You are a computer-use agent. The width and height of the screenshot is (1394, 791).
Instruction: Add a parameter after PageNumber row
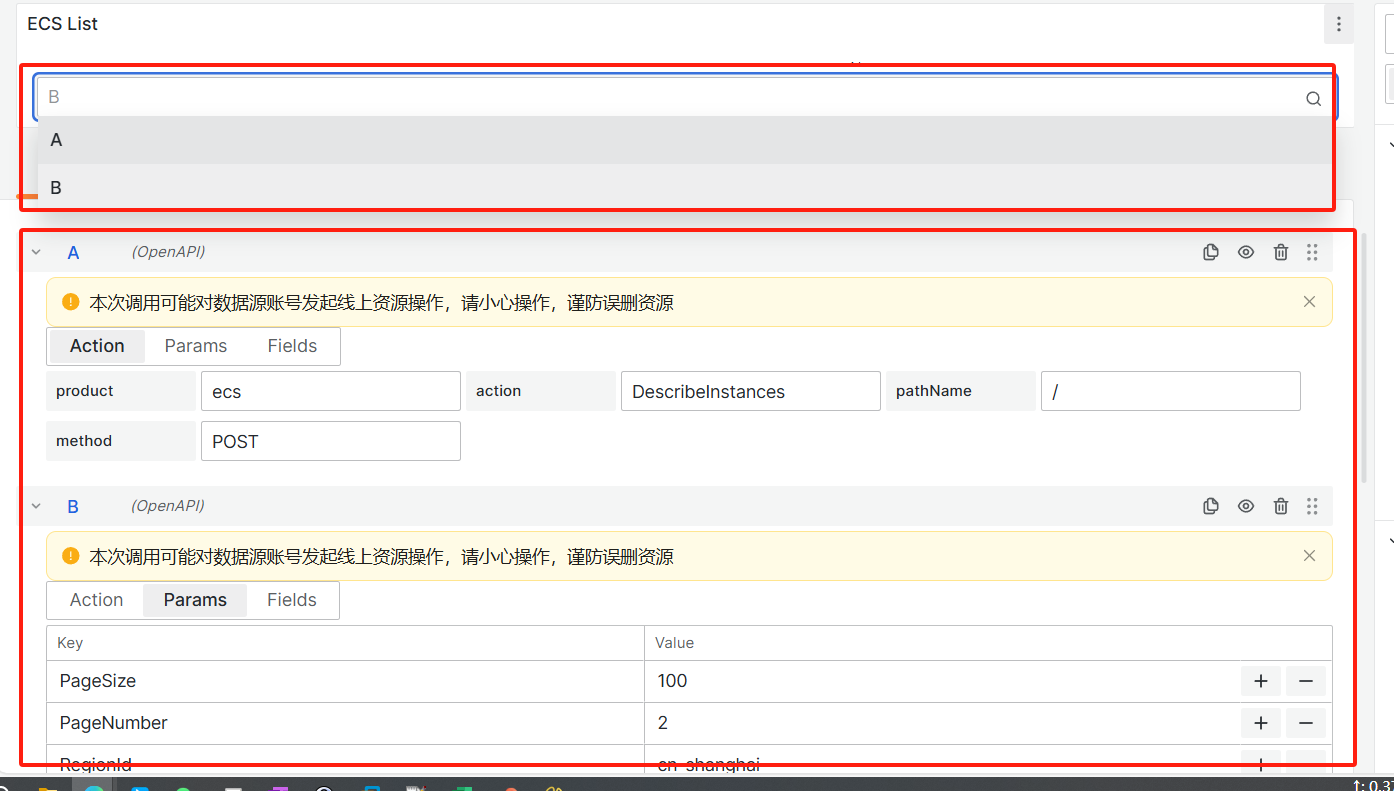(1261, 723)
